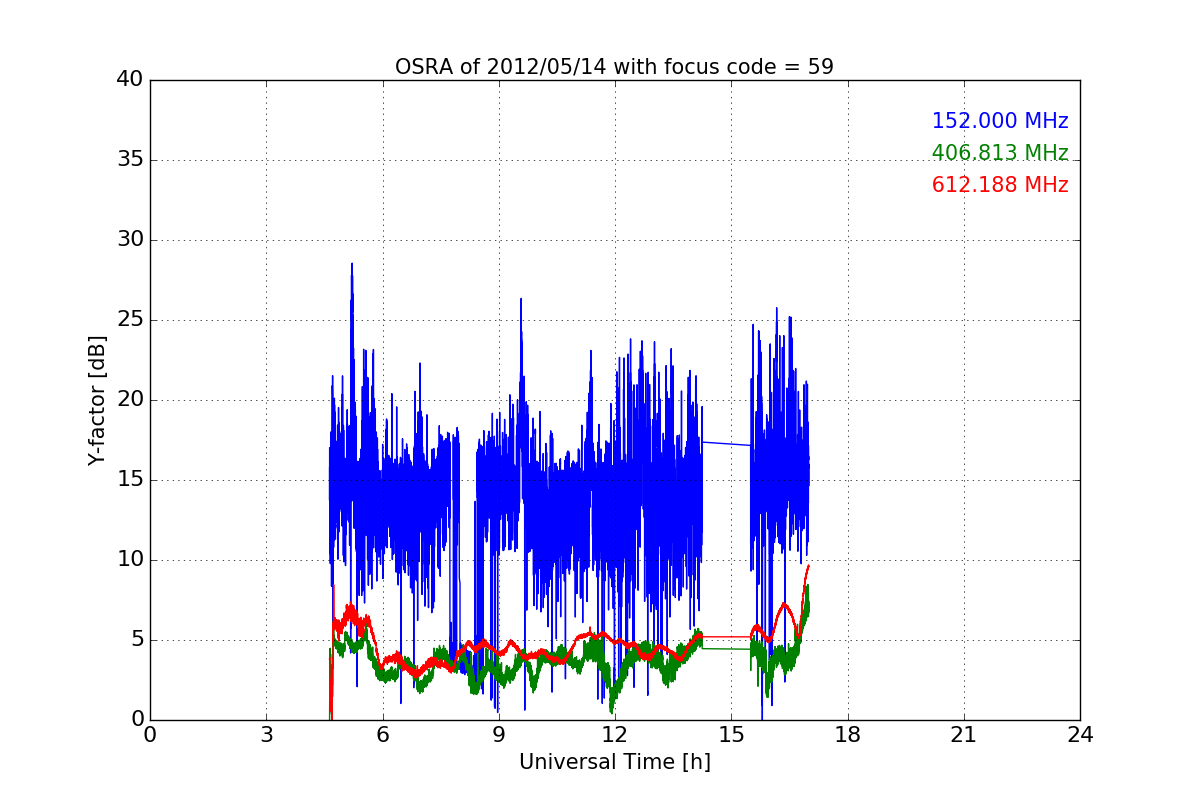Viewport: 1200px width, 800px height.
Task: Click the x-axis tick label 3
Action: click(x=266, y=735)
